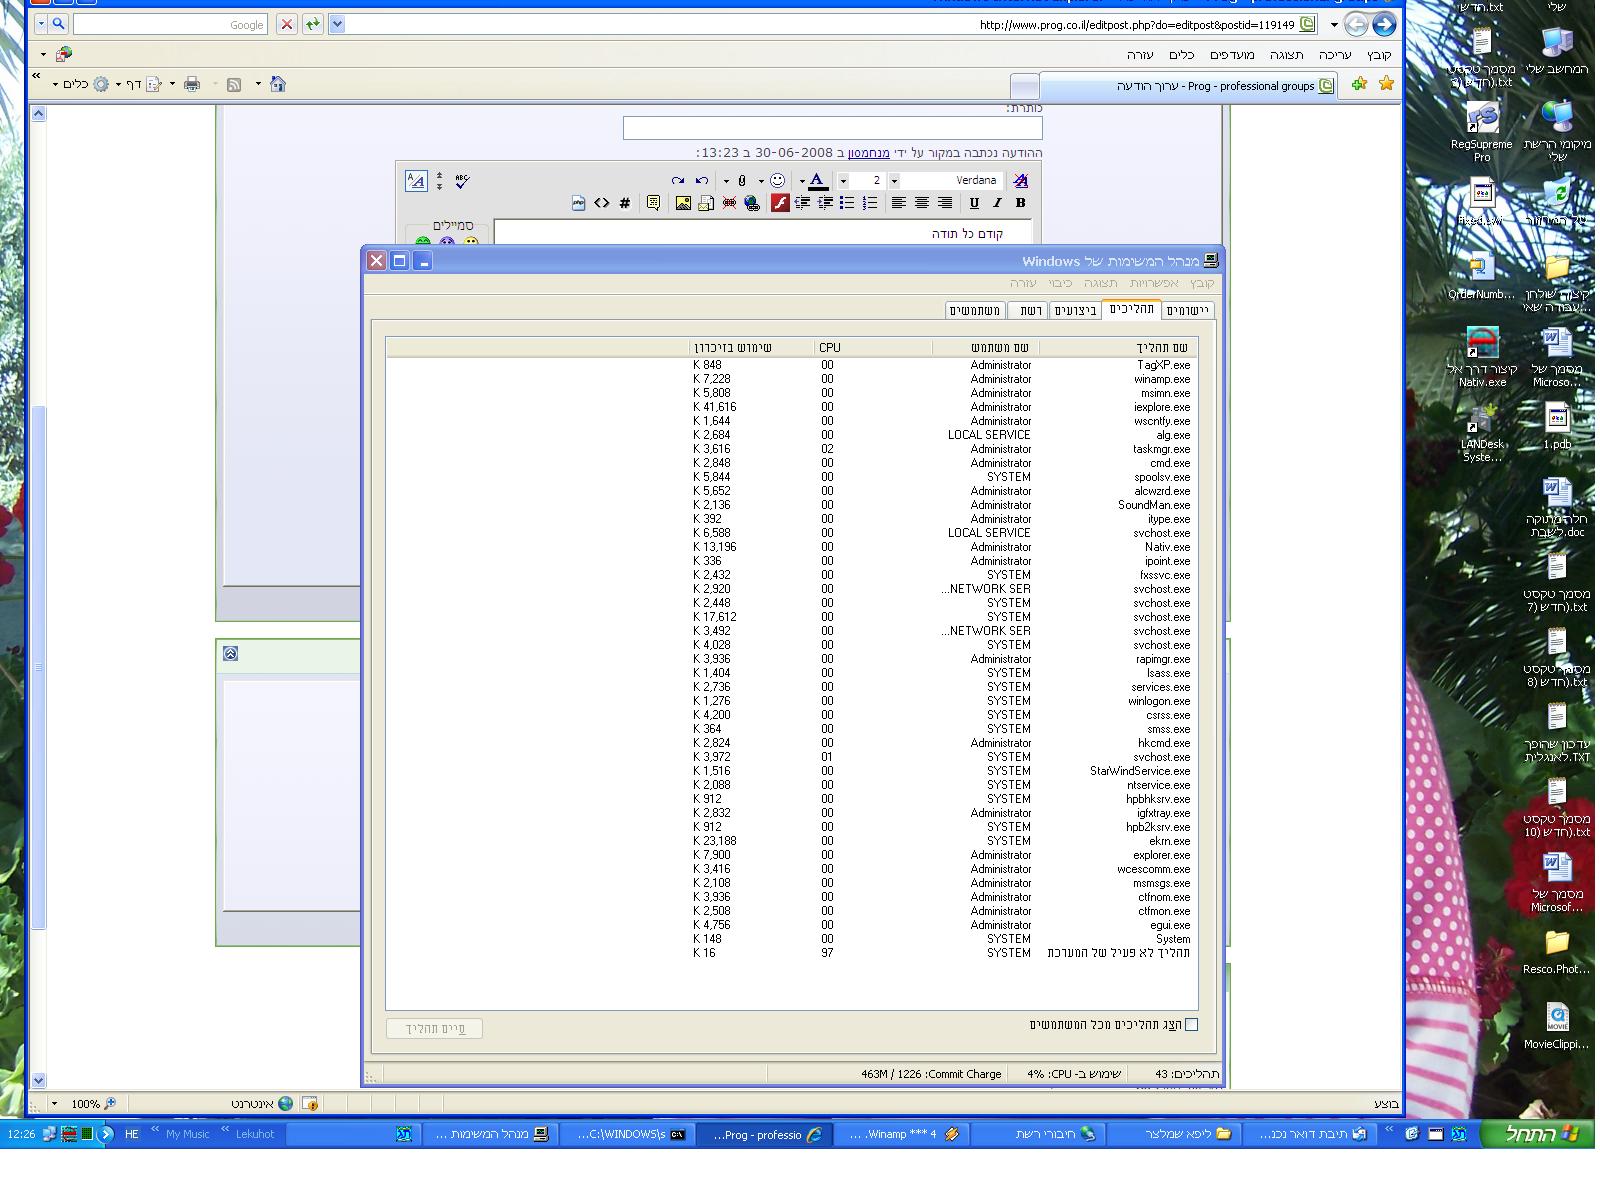Click the page vertical scrollbar down arrow
The image size is (1600, 1200).
click(38, 1080)
